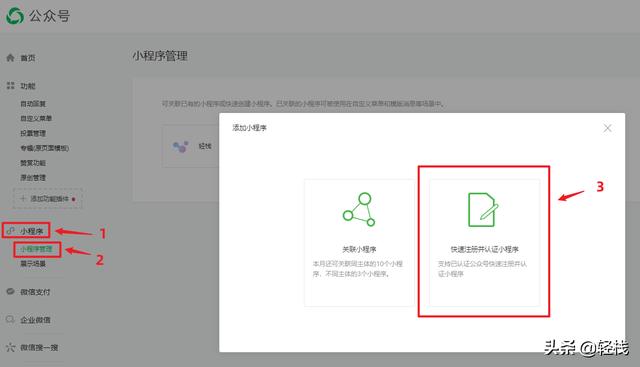The width and height of the screenshot is (640, 367).
Task: Open 原创管理 in the sidebar
Action: pyautogui.click(x=33, y=178)
